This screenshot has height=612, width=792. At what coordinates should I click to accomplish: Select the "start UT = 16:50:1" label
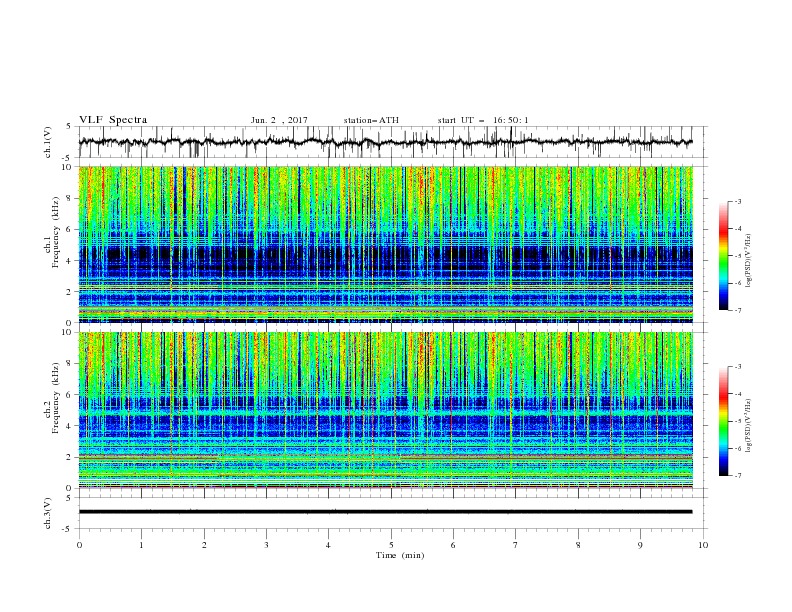(x=483, y=120)
